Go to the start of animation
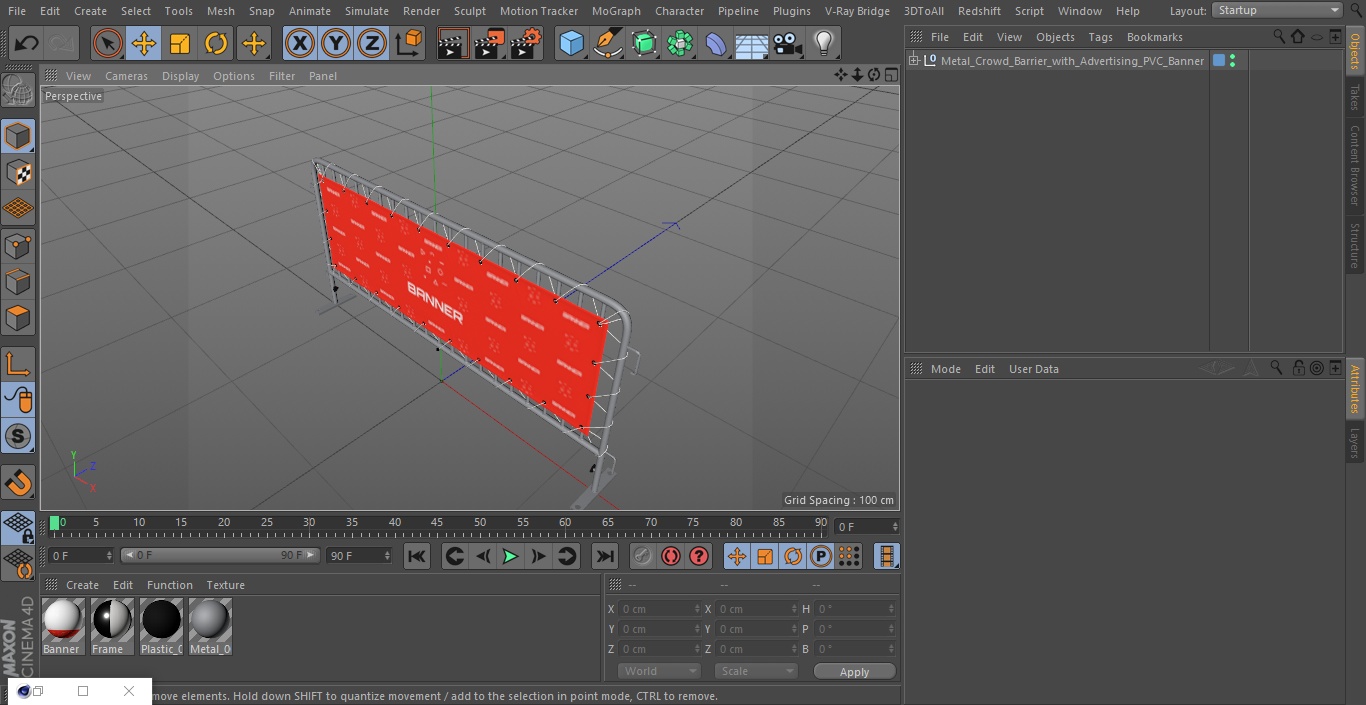1366x705 pixels. coord(417,556)
